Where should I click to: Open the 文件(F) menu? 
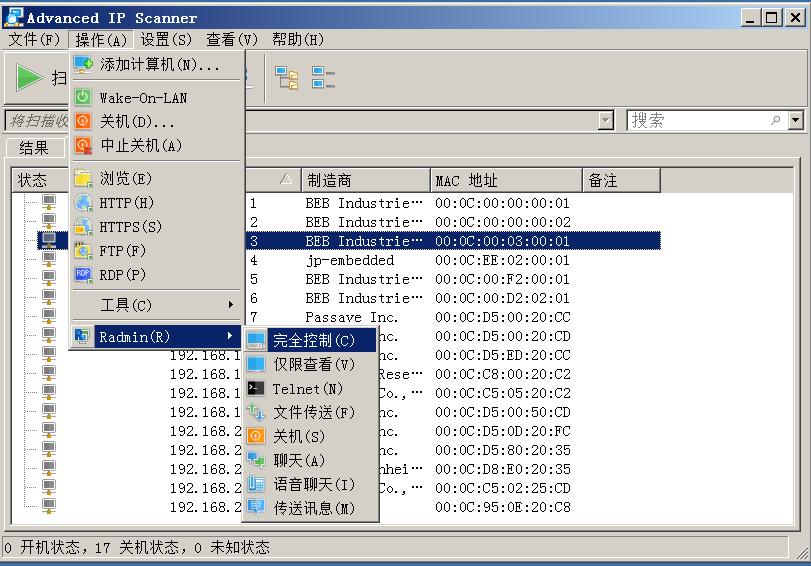(34, 39)
